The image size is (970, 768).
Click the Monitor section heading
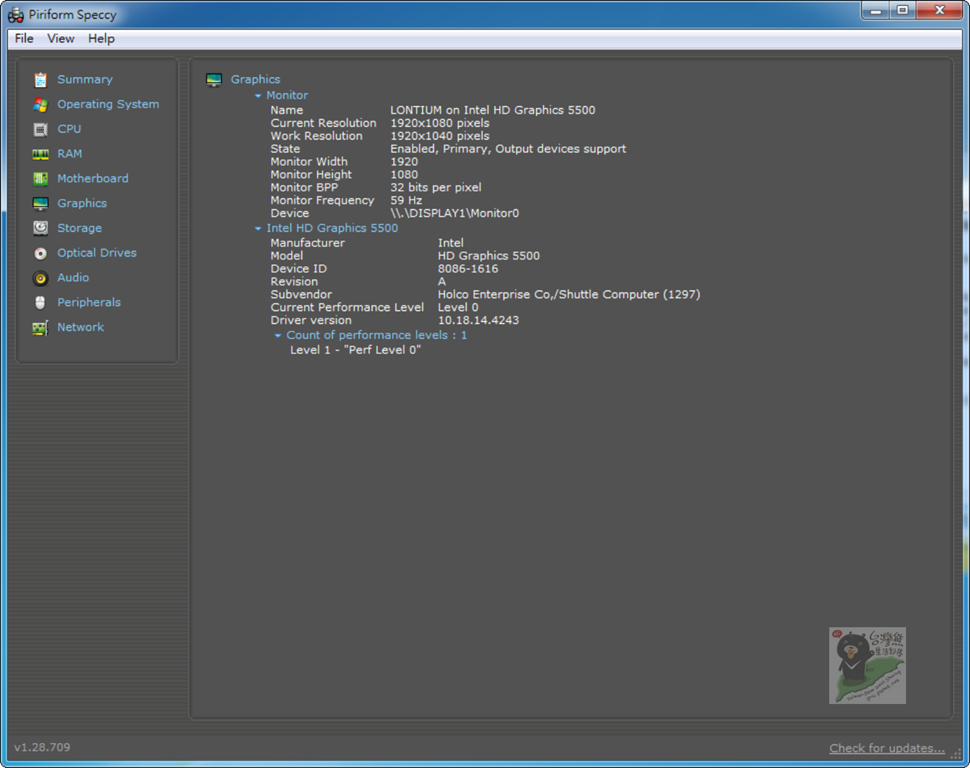coord(287,95)
